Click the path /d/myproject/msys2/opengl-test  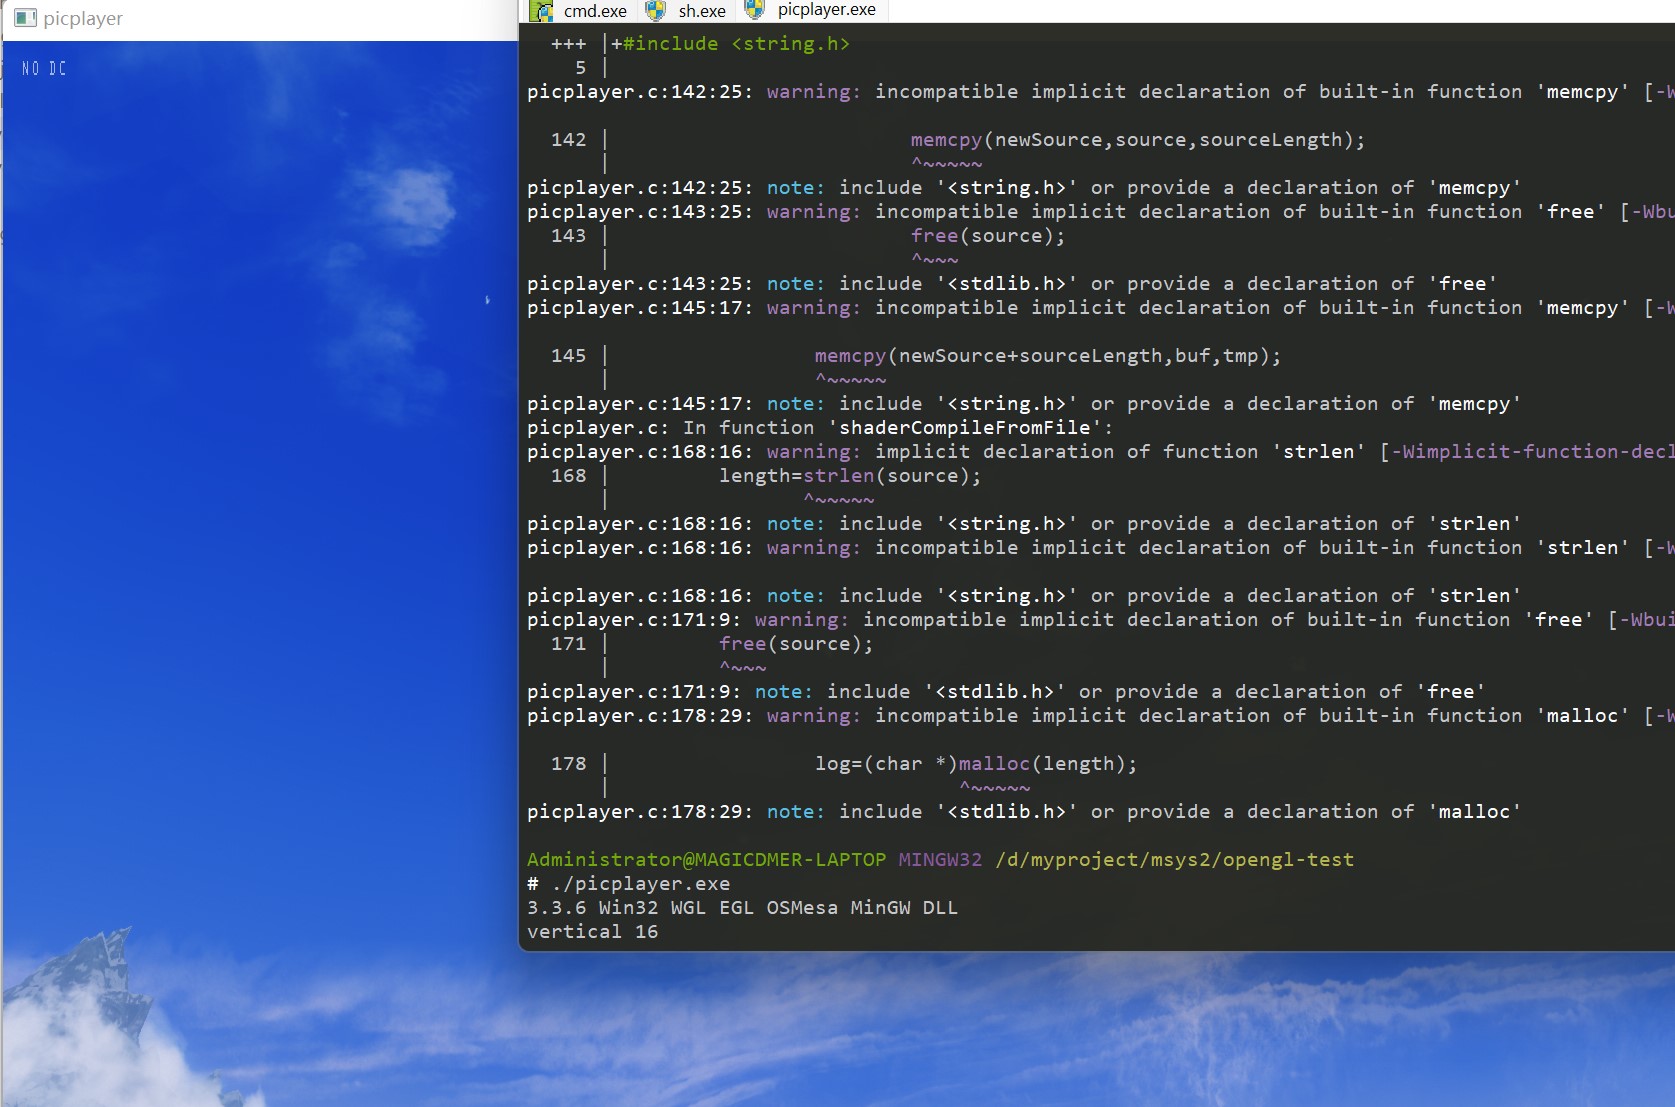coord(1172,859)
